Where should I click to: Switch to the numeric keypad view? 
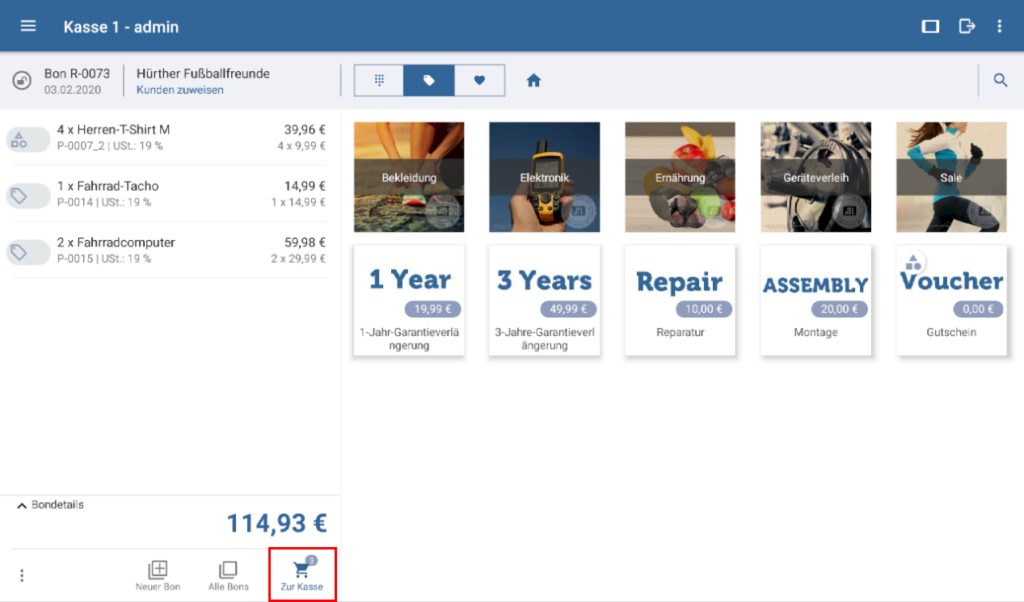click(x=379, y=81)
